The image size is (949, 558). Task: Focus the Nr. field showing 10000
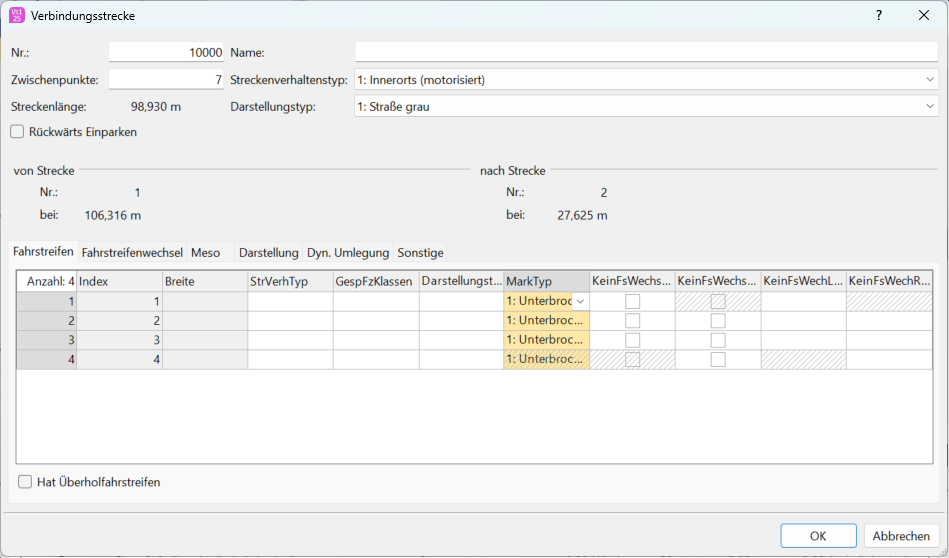coord(166,52)
